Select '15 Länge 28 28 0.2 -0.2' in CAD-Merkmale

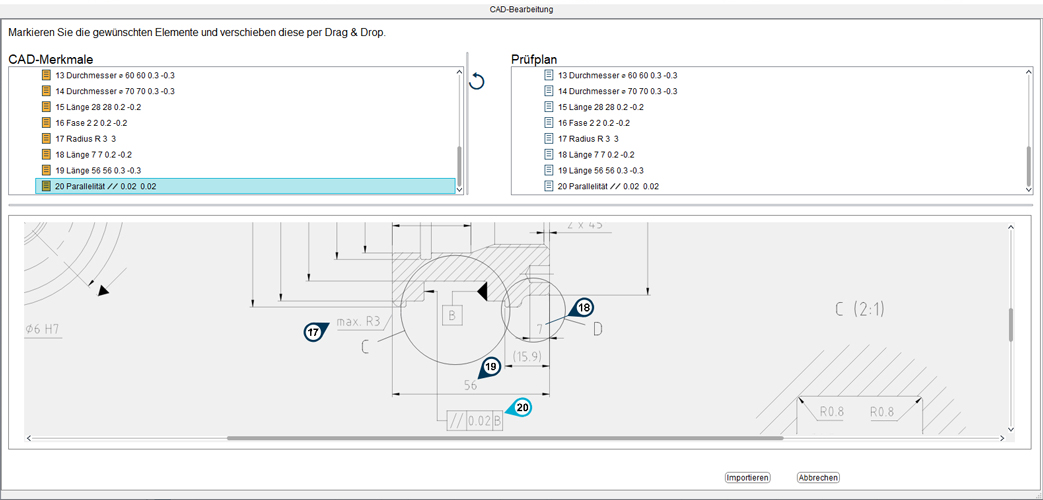tap(98, 107)
